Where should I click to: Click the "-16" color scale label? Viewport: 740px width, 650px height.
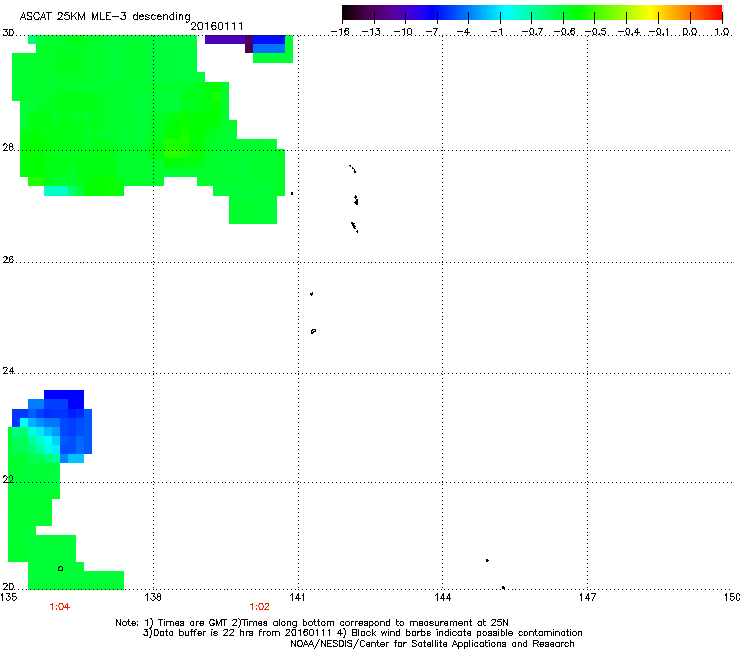[x=340, y=32]
